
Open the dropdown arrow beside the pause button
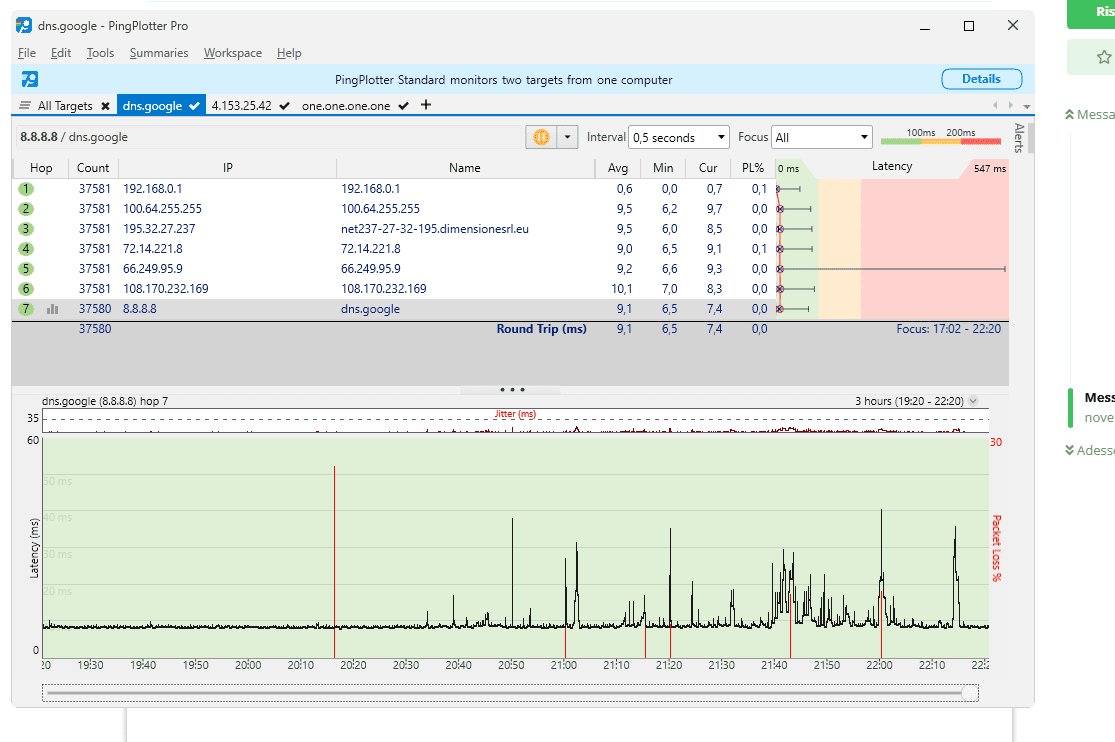568,137
